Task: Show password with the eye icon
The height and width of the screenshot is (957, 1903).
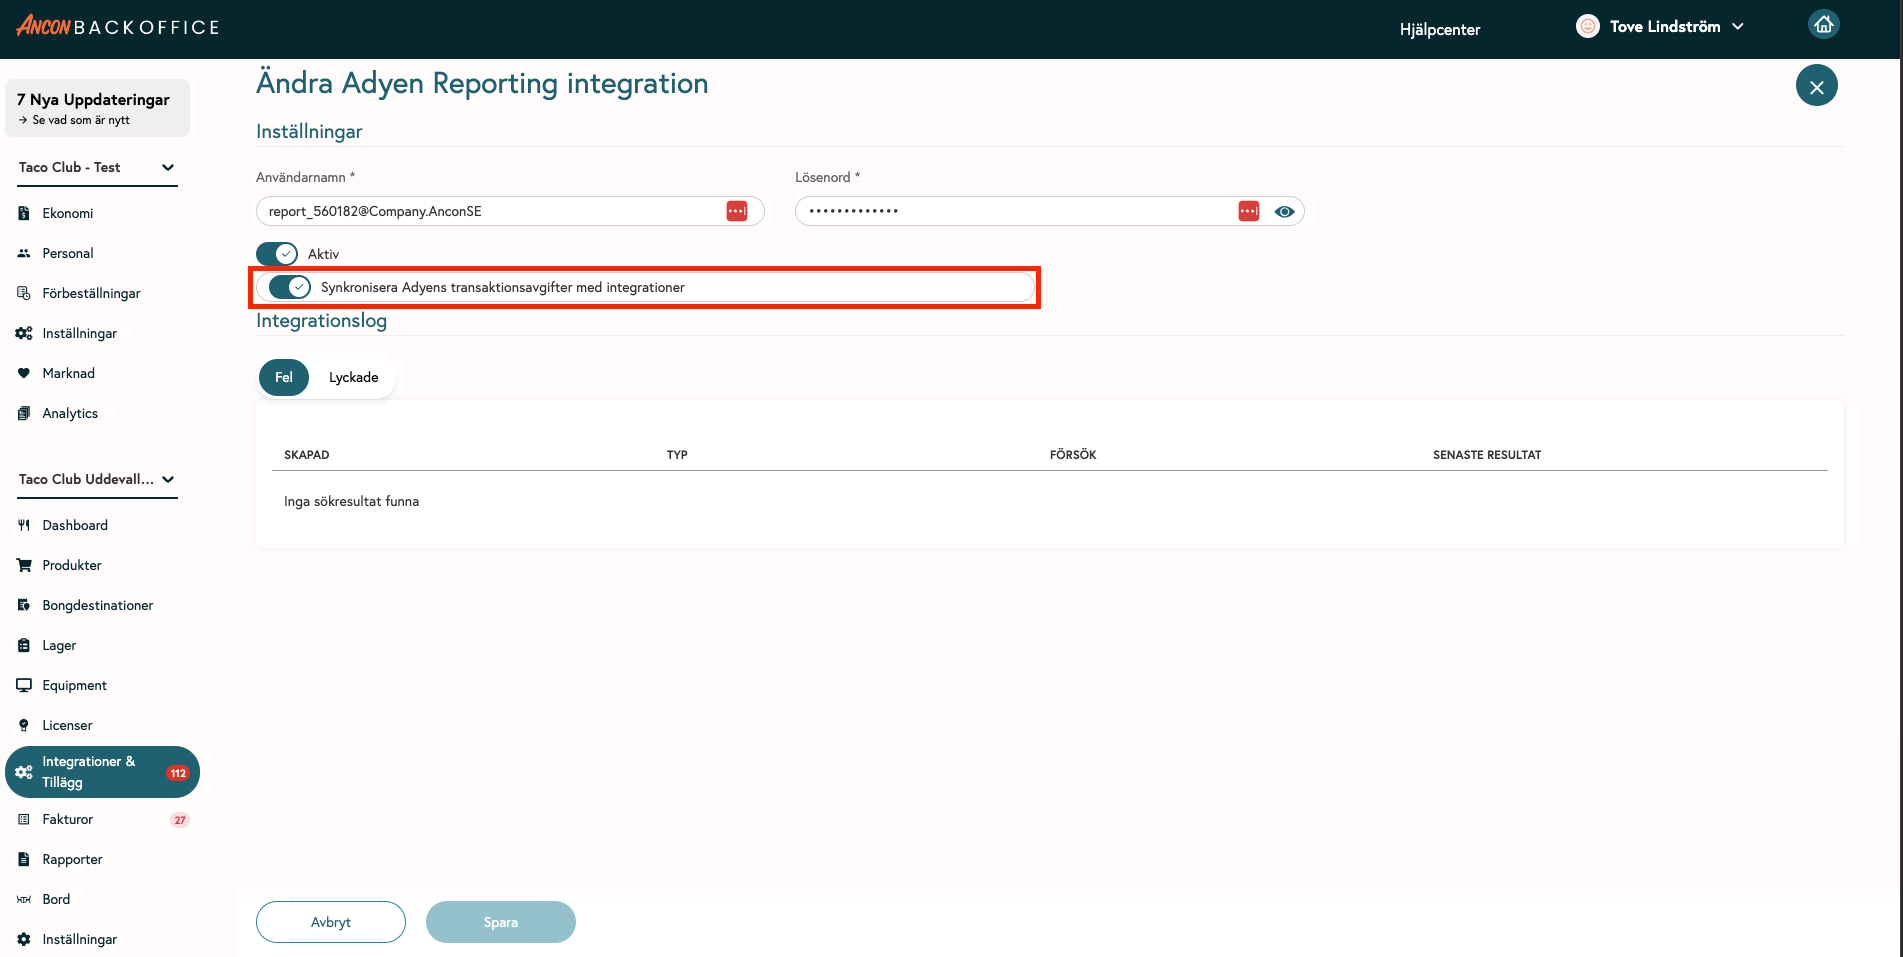Action: [x=1285, y=211]
